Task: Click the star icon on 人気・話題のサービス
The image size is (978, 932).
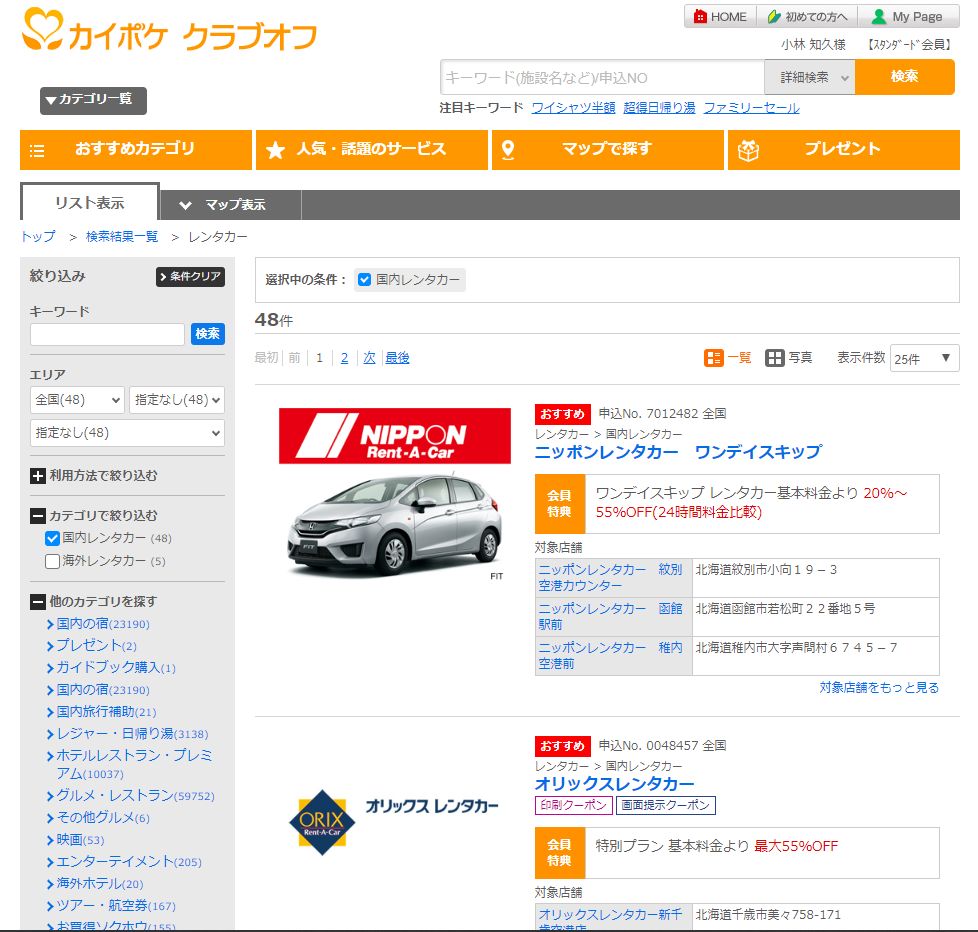Action: [x=275, y=150]
